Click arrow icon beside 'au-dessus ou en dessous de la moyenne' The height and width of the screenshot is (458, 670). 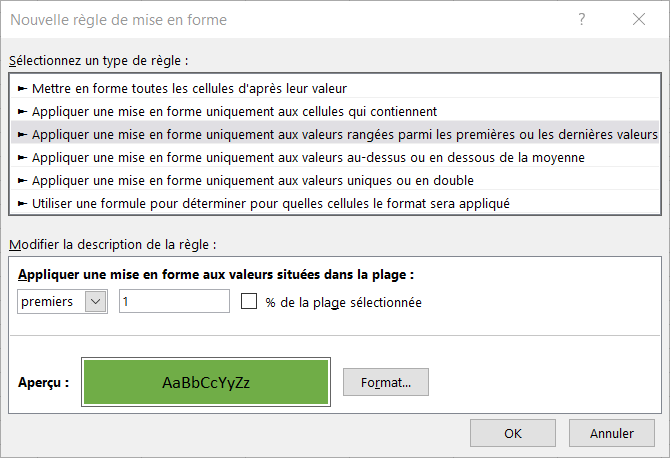click(x=22, y=158)
